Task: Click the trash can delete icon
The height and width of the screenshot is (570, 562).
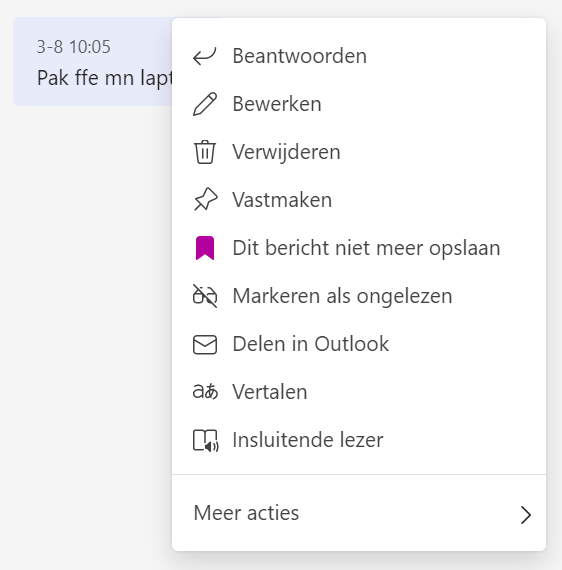Action: [x=205, y=152]
